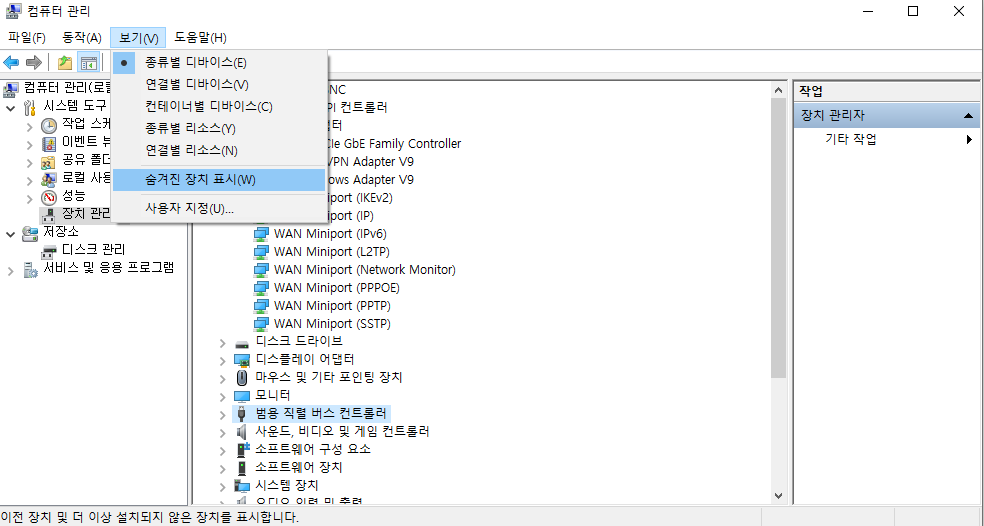Click the device list scroll down arrow
The image size is (984, 526).
point(779,496)
